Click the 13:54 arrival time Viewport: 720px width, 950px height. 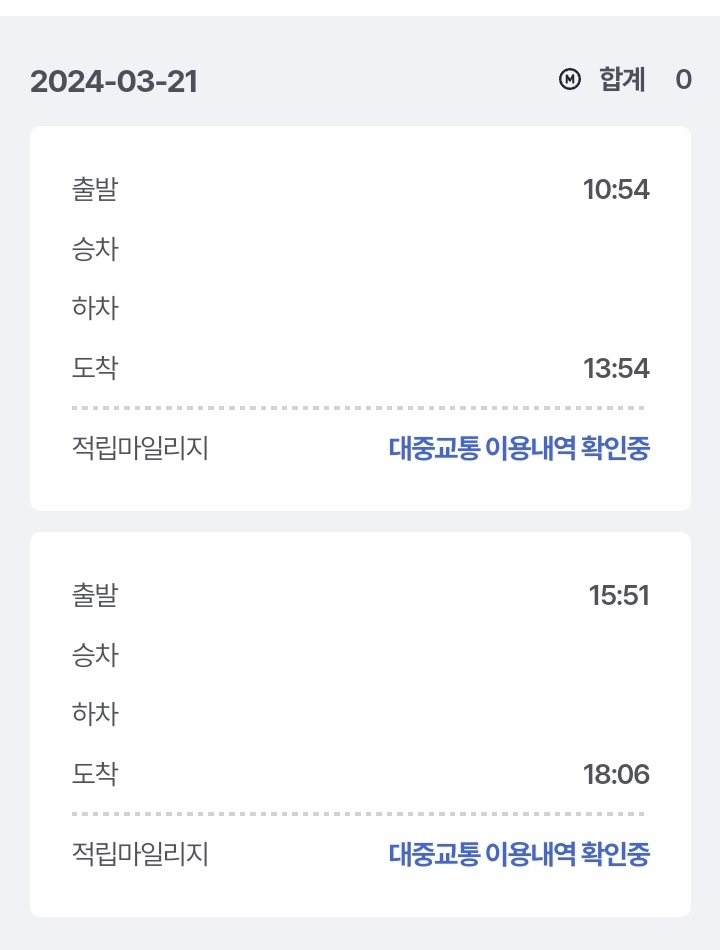click(616, 369)
